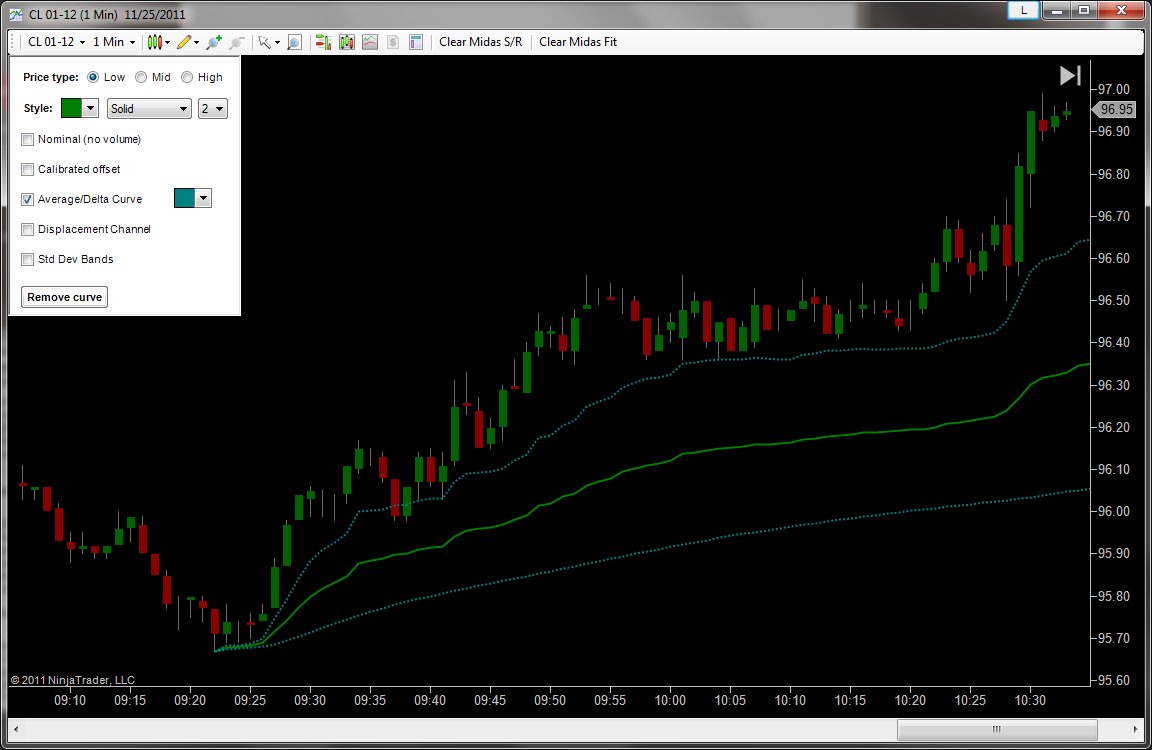Open the Solid line style dropdown
This screenshot has width=1152, height=750.
149,109
